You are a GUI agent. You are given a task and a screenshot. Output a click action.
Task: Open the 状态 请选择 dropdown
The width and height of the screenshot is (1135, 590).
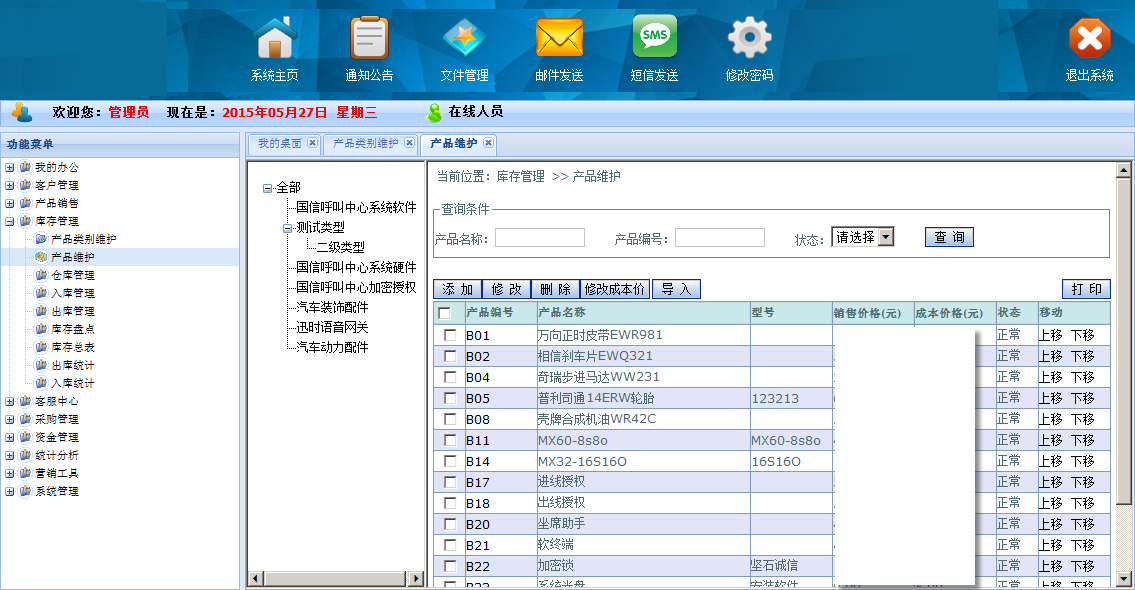862,237
